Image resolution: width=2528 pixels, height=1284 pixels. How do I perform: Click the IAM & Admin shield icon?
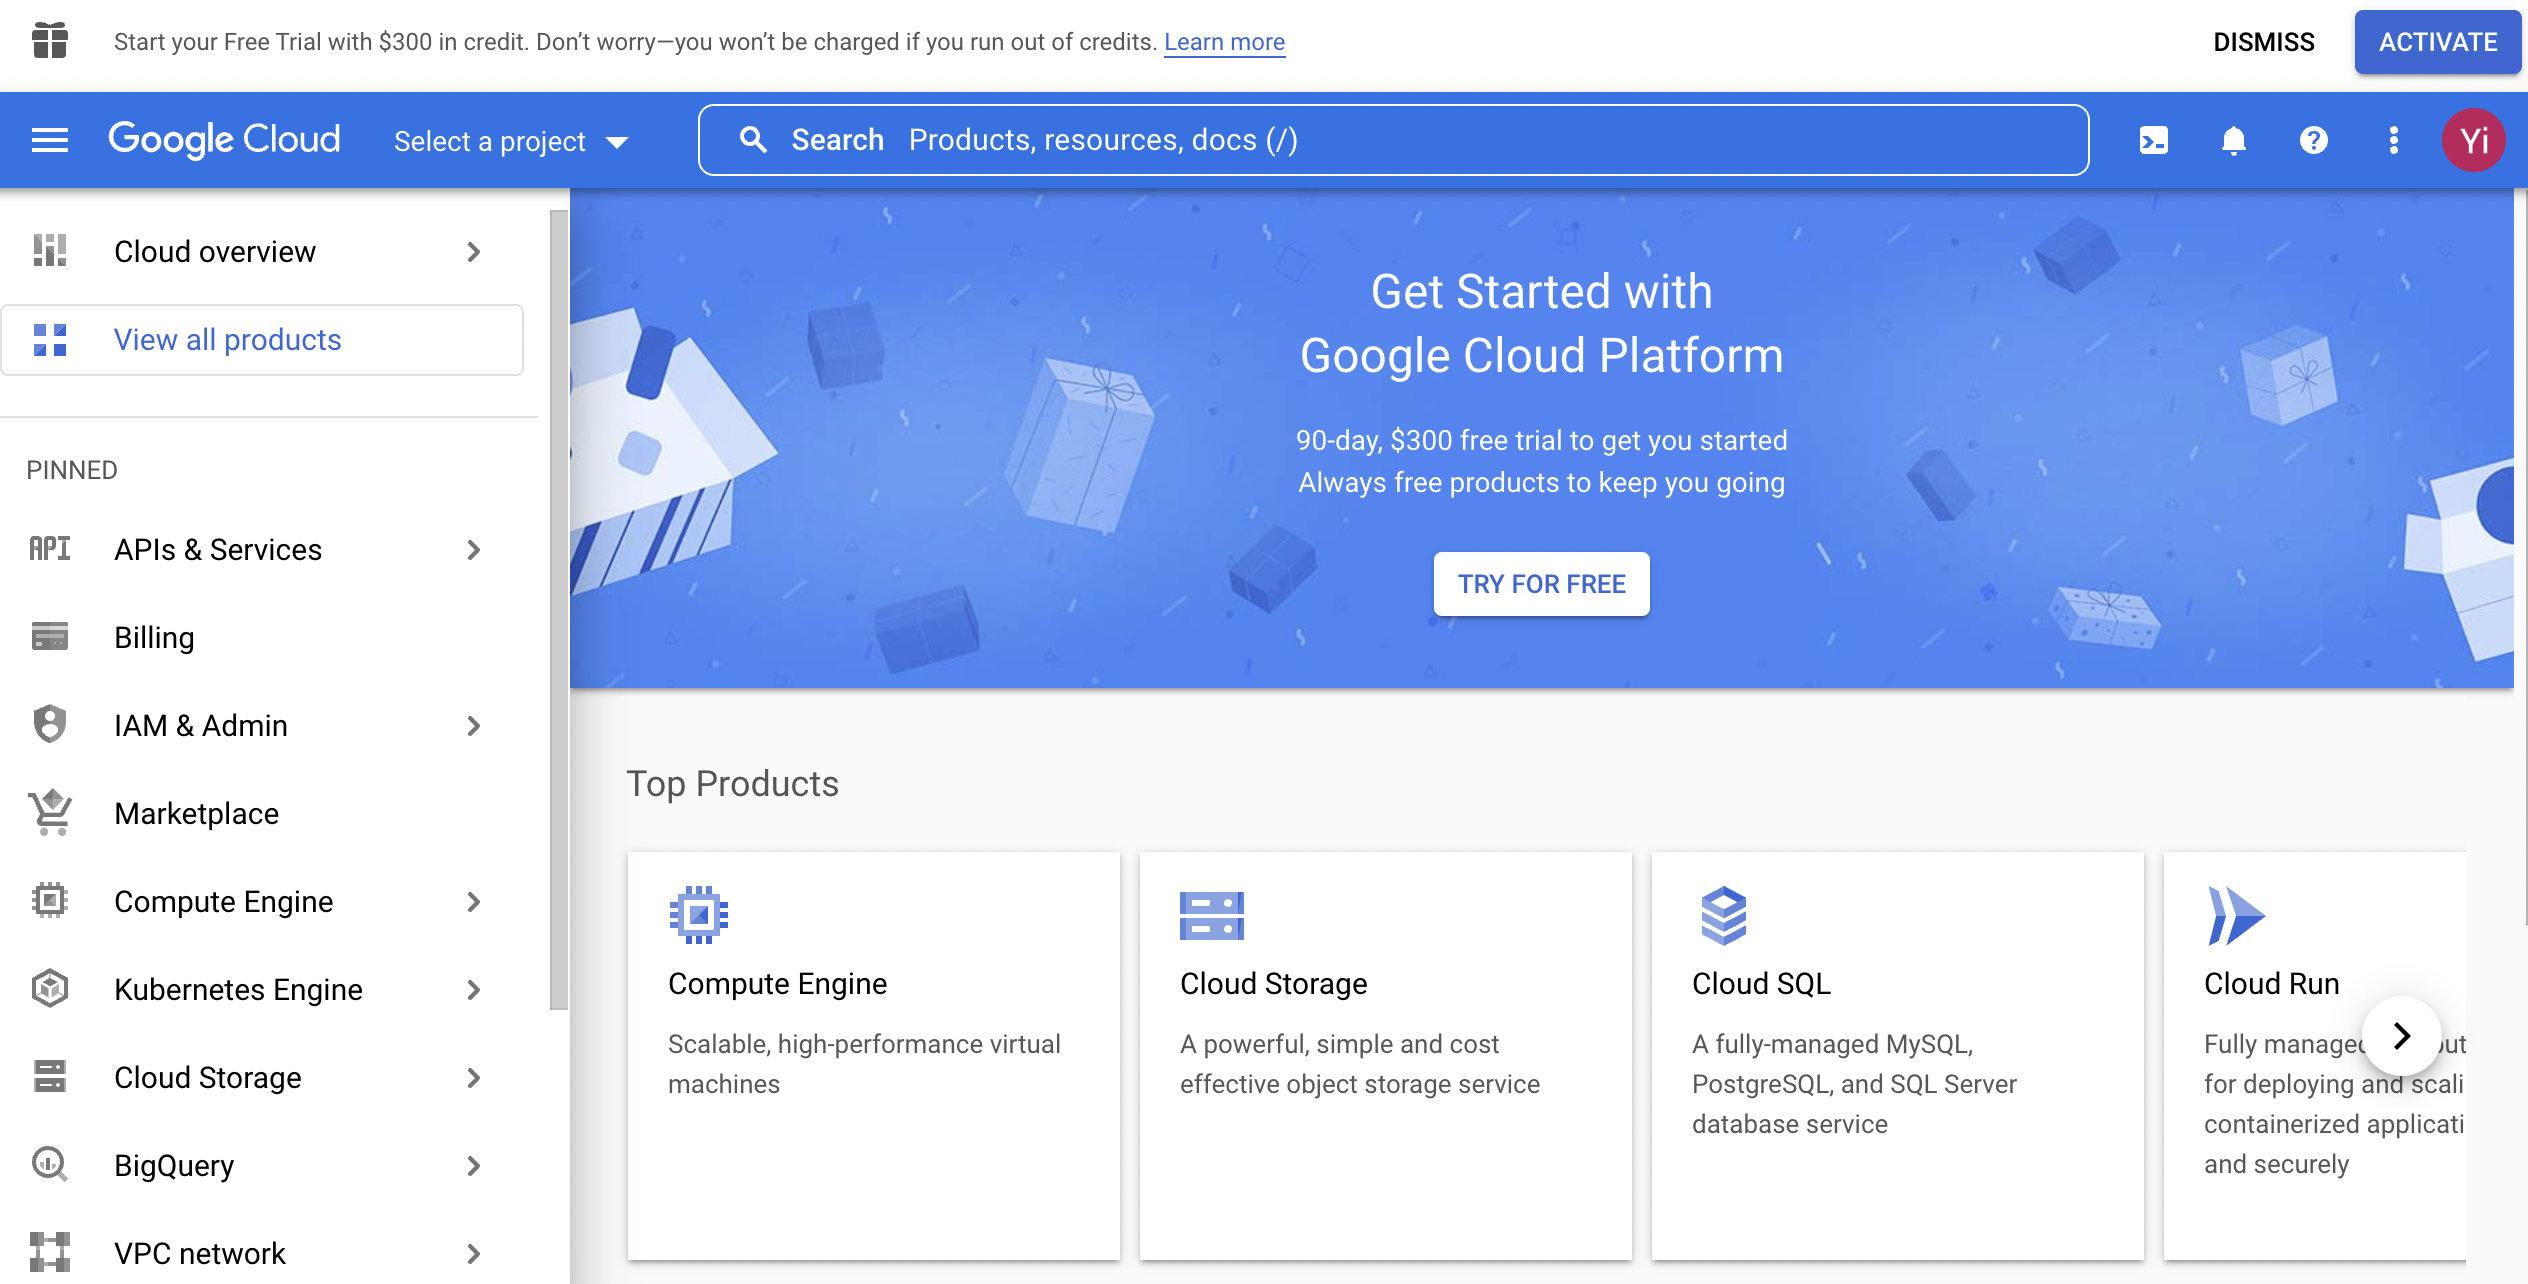coord(50,725)
